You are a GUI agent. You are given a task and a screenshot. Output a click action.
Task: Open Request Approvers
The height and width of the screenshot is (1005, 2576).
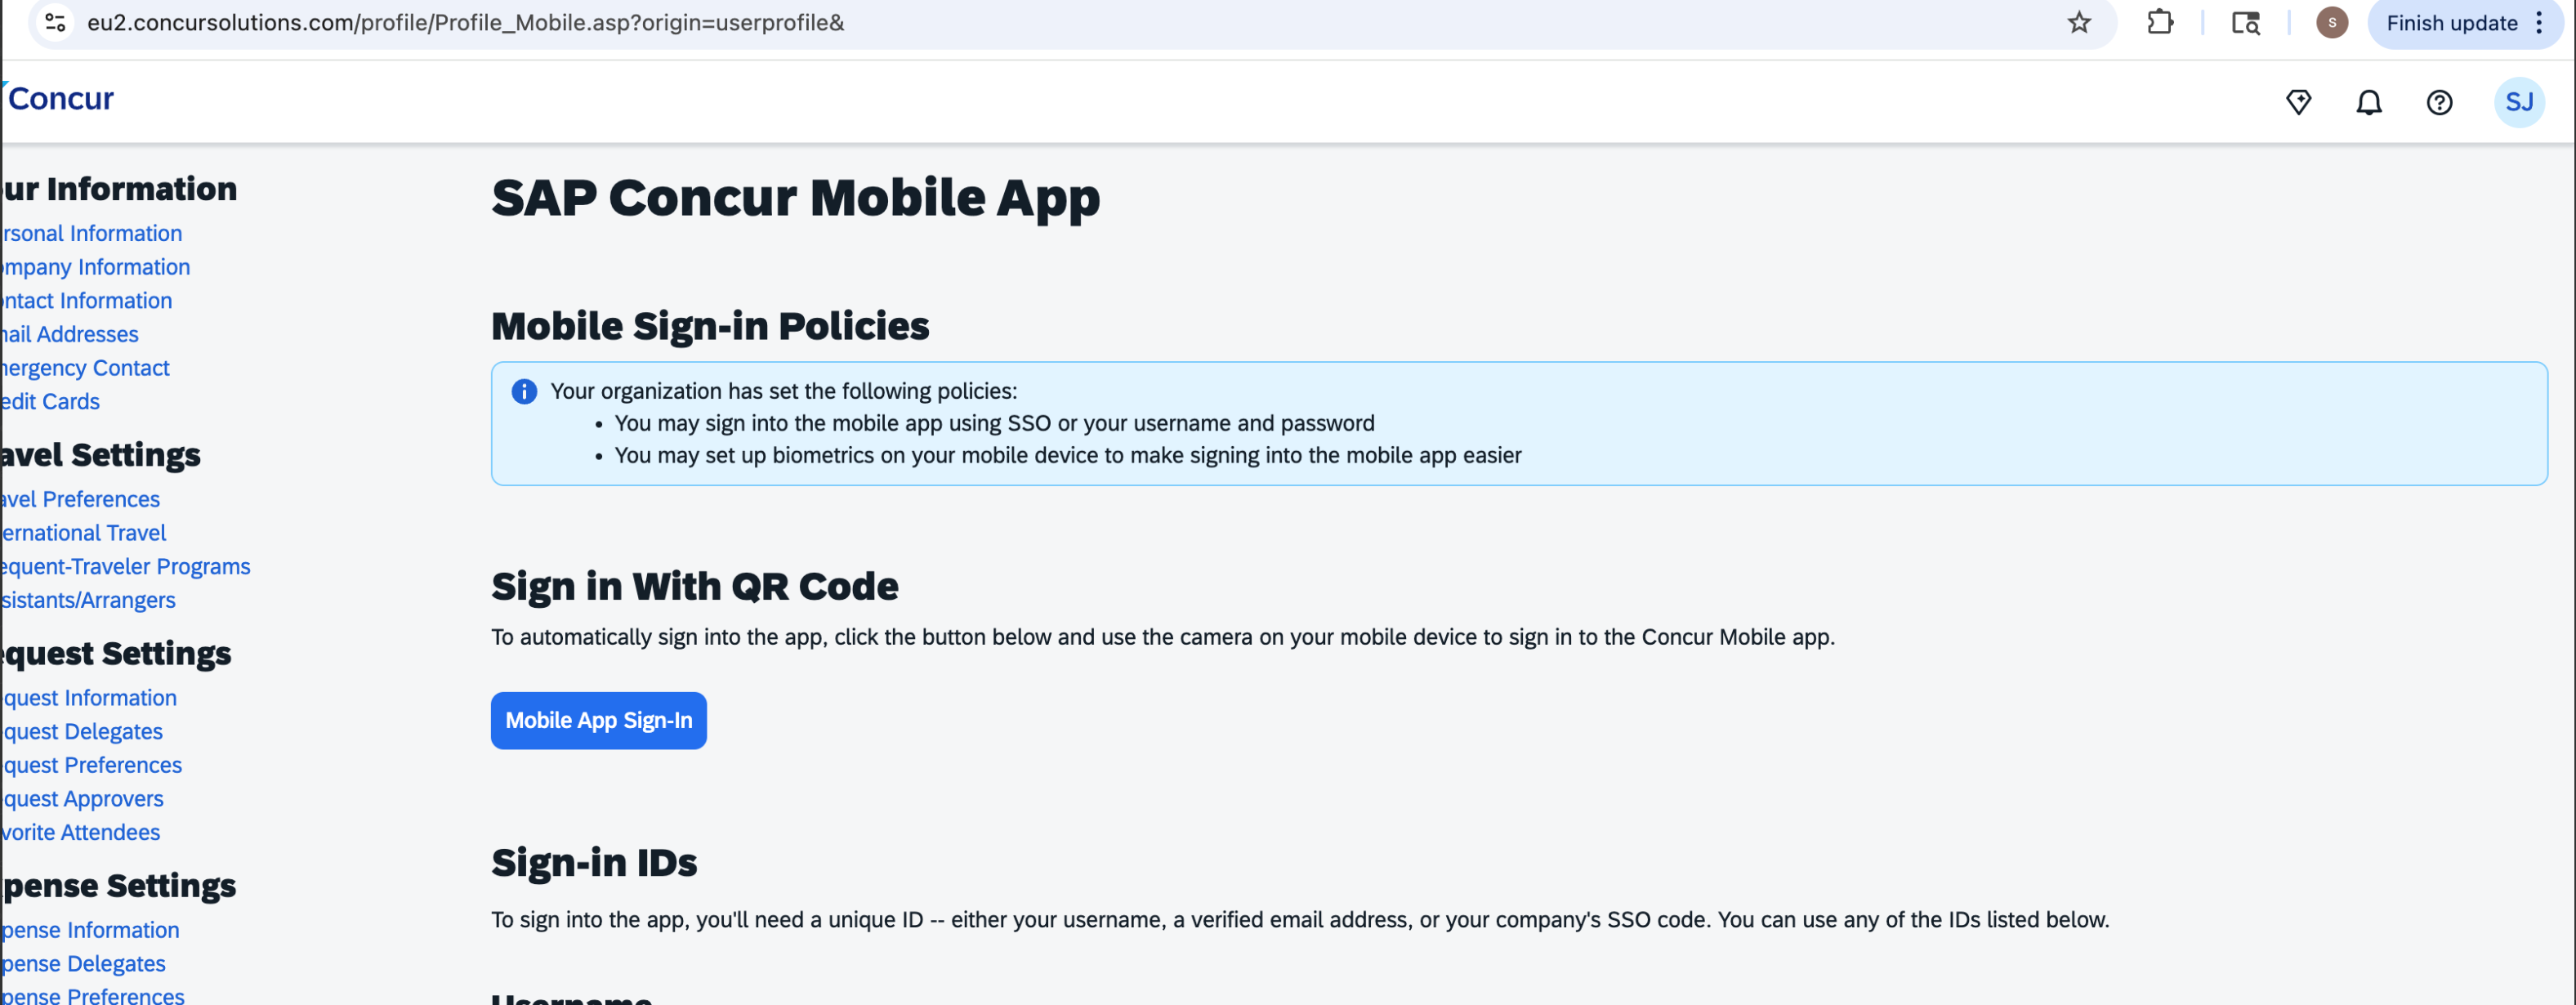pos(83,799)
